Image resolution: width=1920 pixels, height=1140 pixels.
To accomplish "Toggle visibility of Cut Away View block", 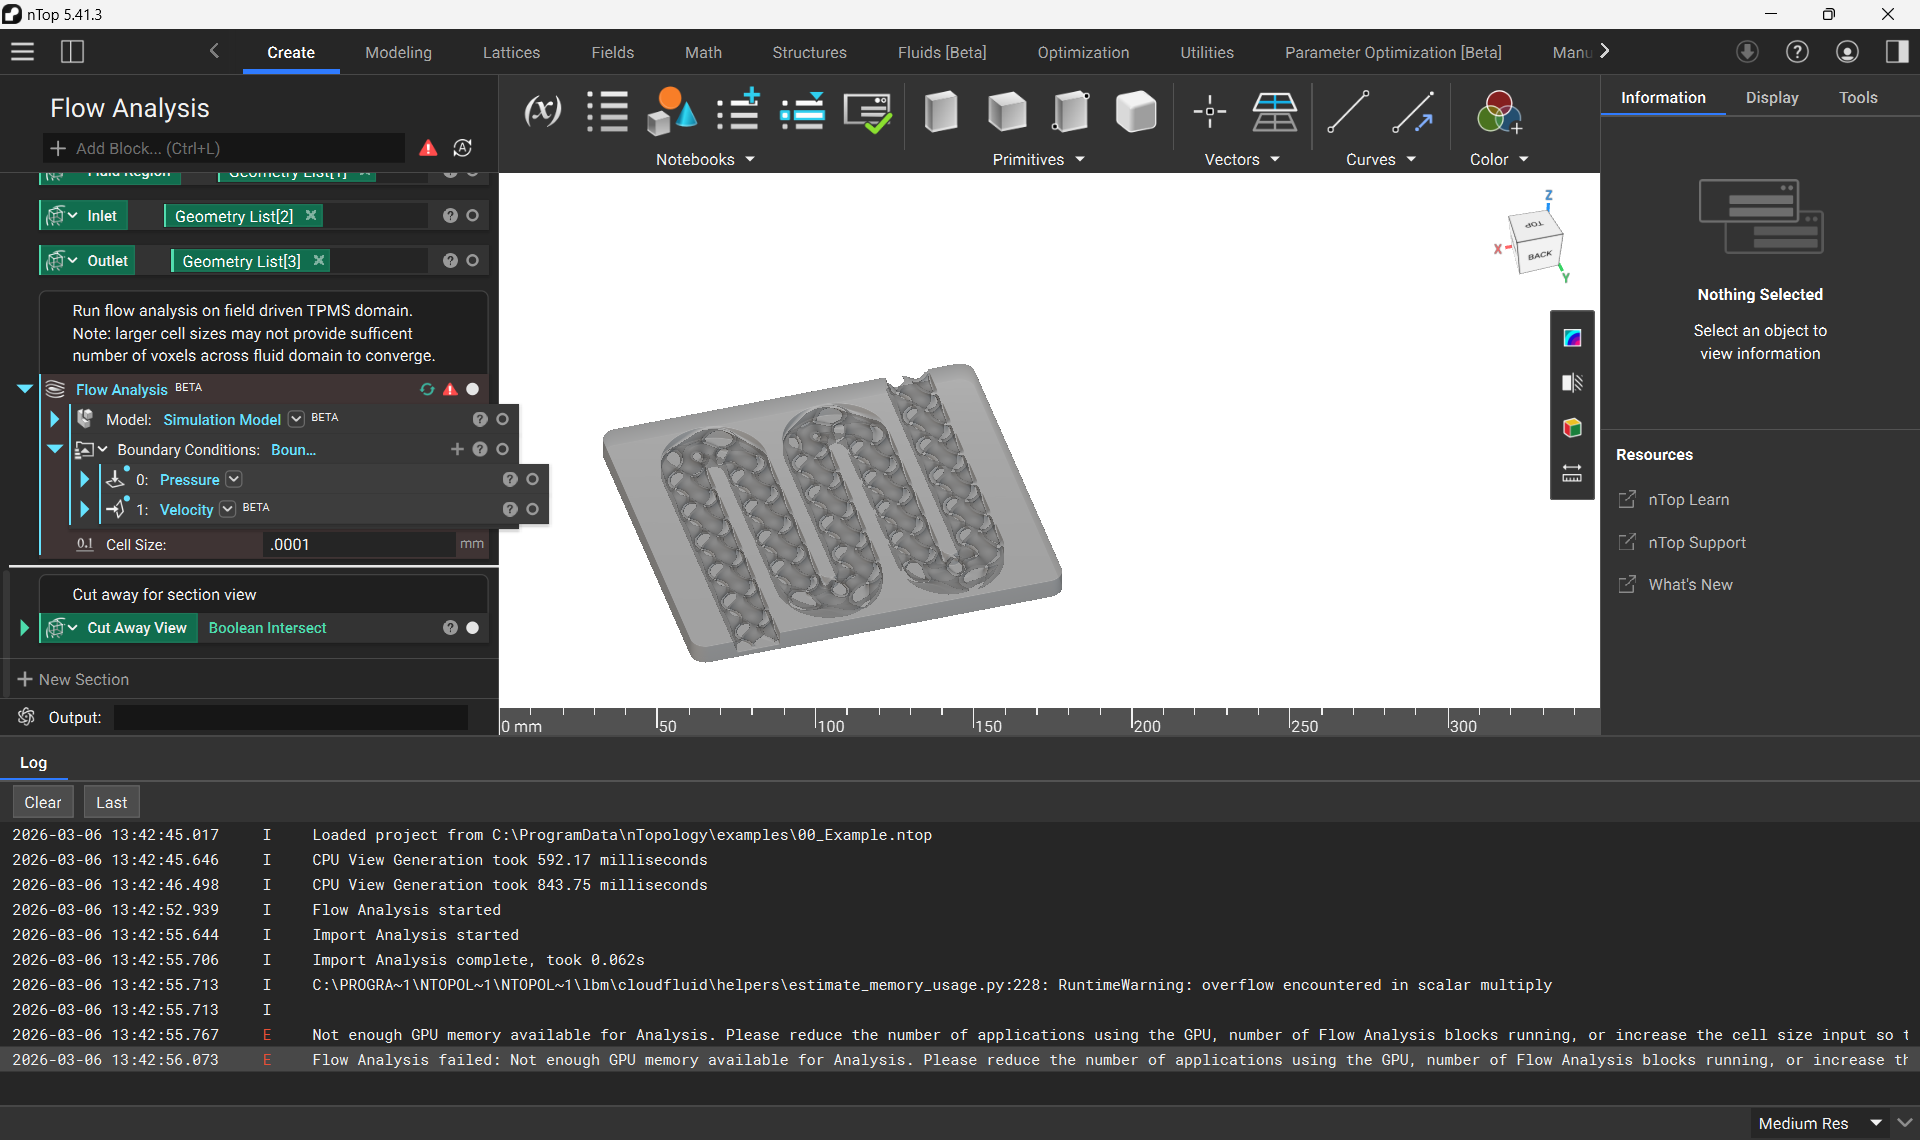I will coord(472,627).
